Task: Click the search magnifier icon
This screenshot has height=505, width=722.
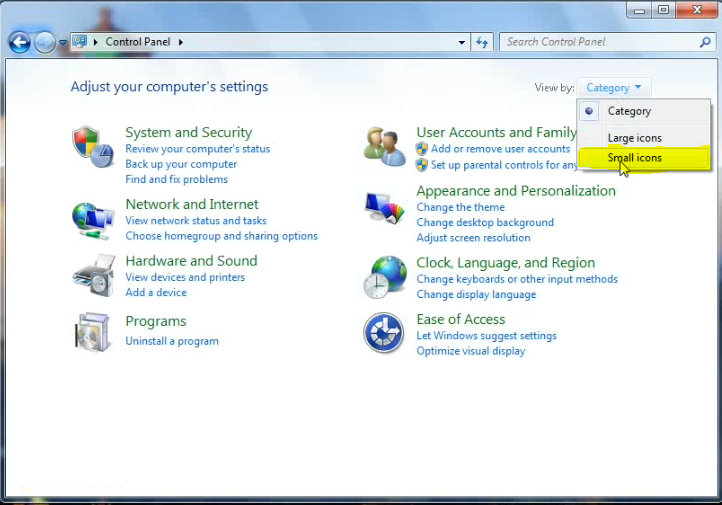Action: pyautogui.click(x=705, y=42)
